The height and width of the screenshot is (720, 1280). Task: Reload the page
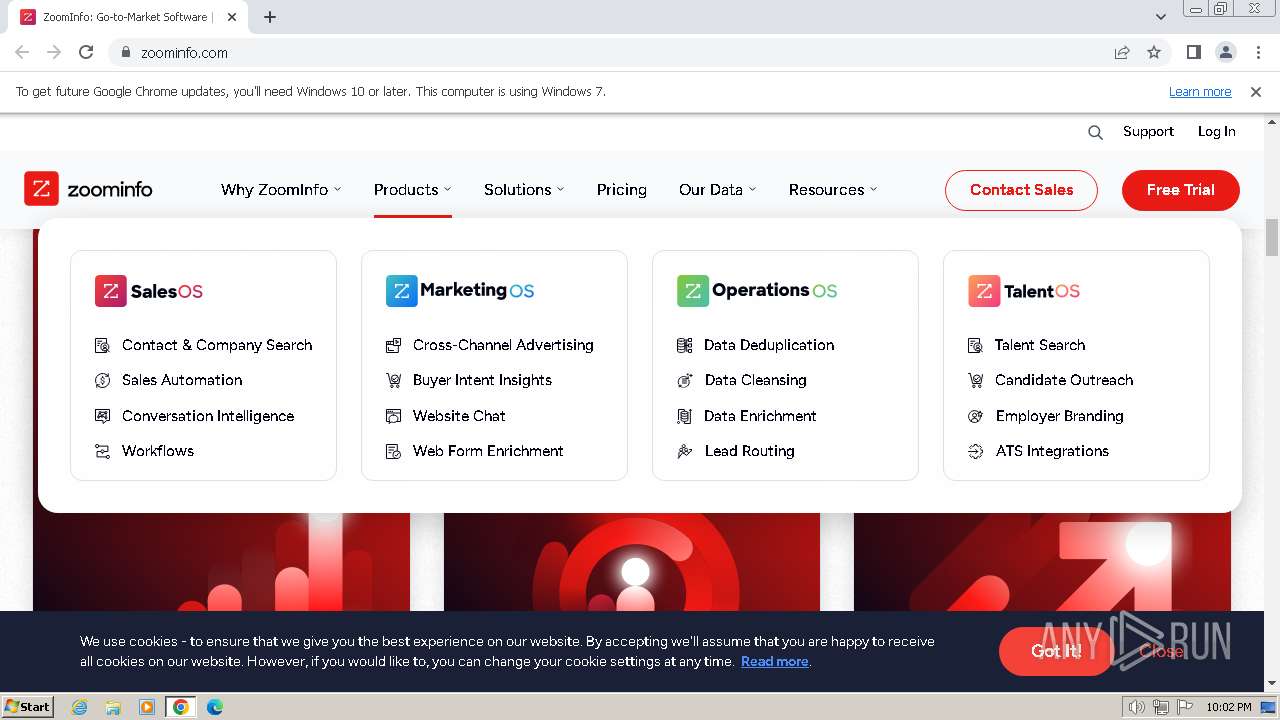click(86, 53)
